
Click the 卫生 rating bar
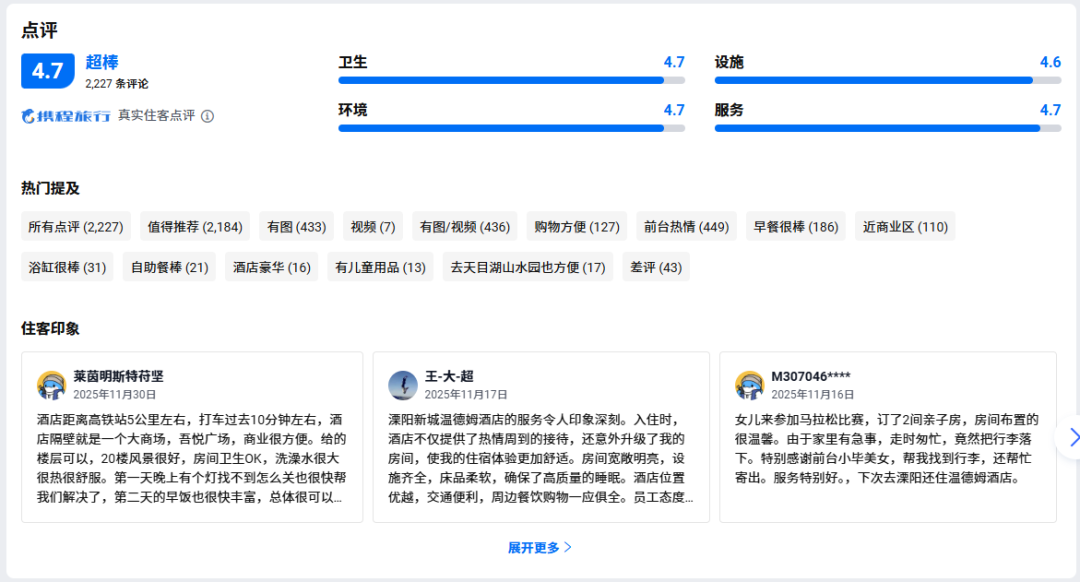pyautogui.click(x=511, y=80)
